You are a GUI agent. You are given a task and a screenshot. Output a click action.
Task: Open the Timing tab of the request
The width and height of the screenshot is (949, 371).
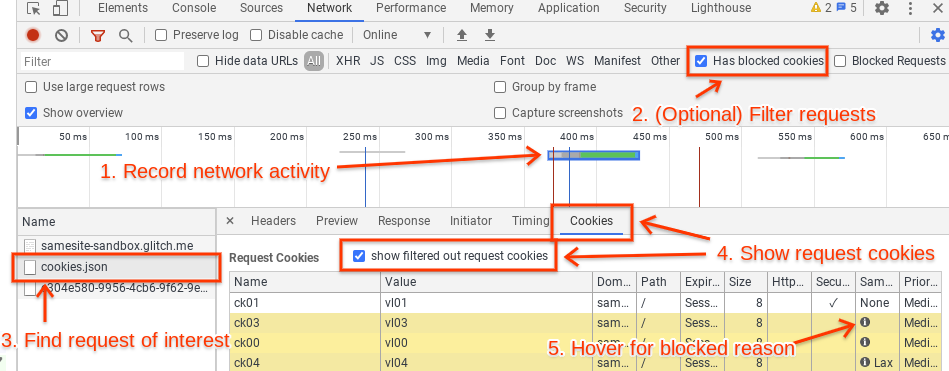530,221
